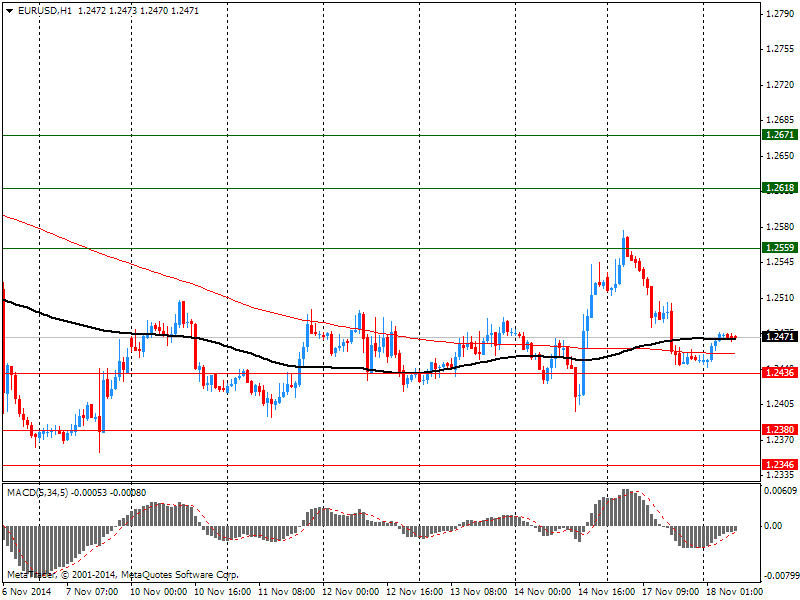
Task: Click the OHLC quote 1.2472 1.2473 1.2470 1.2471
Action: coord(138,11)
